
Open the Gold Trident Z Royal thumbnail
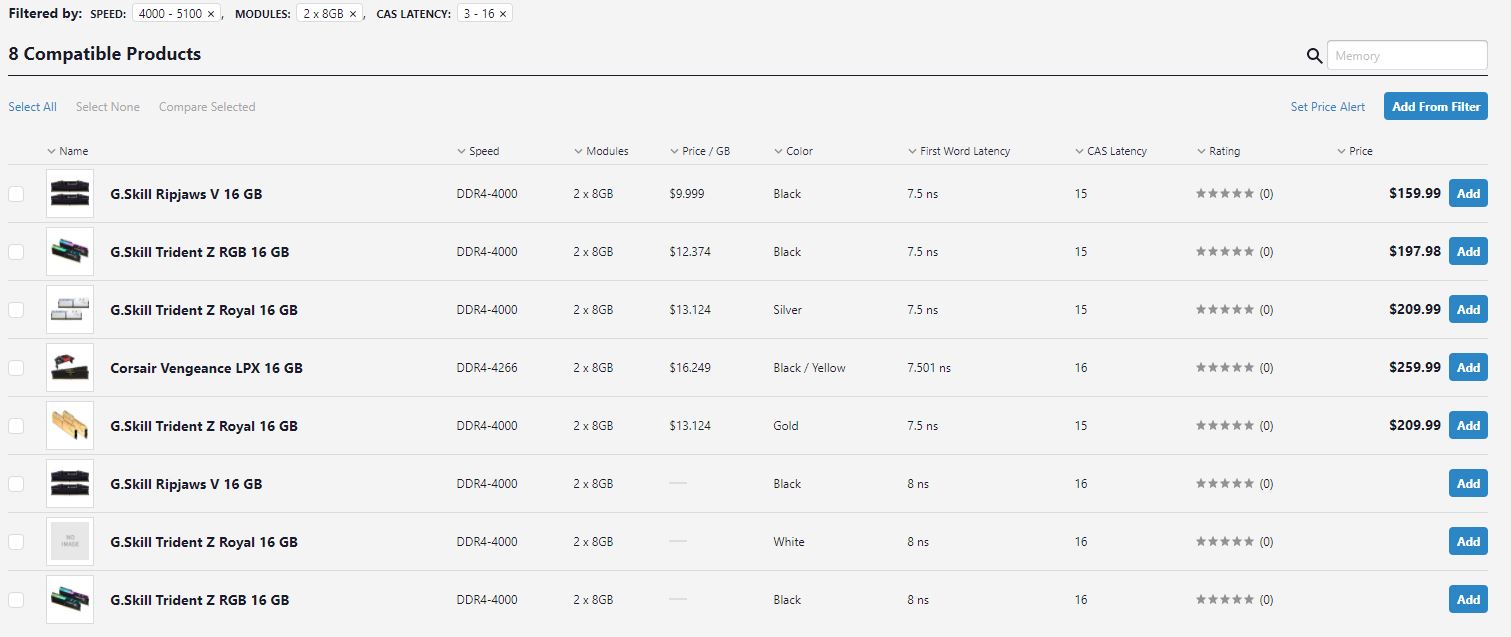[x=70, y=426]
